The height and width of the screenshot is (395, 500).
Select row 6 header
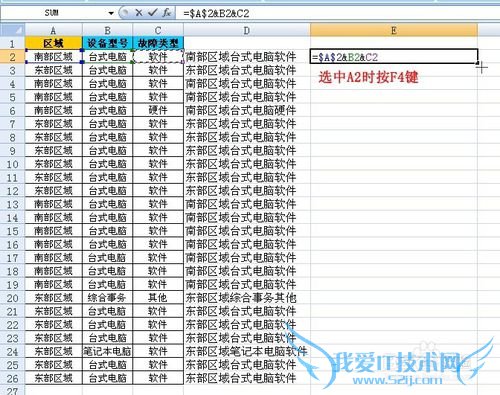click(x=12, y=110)
